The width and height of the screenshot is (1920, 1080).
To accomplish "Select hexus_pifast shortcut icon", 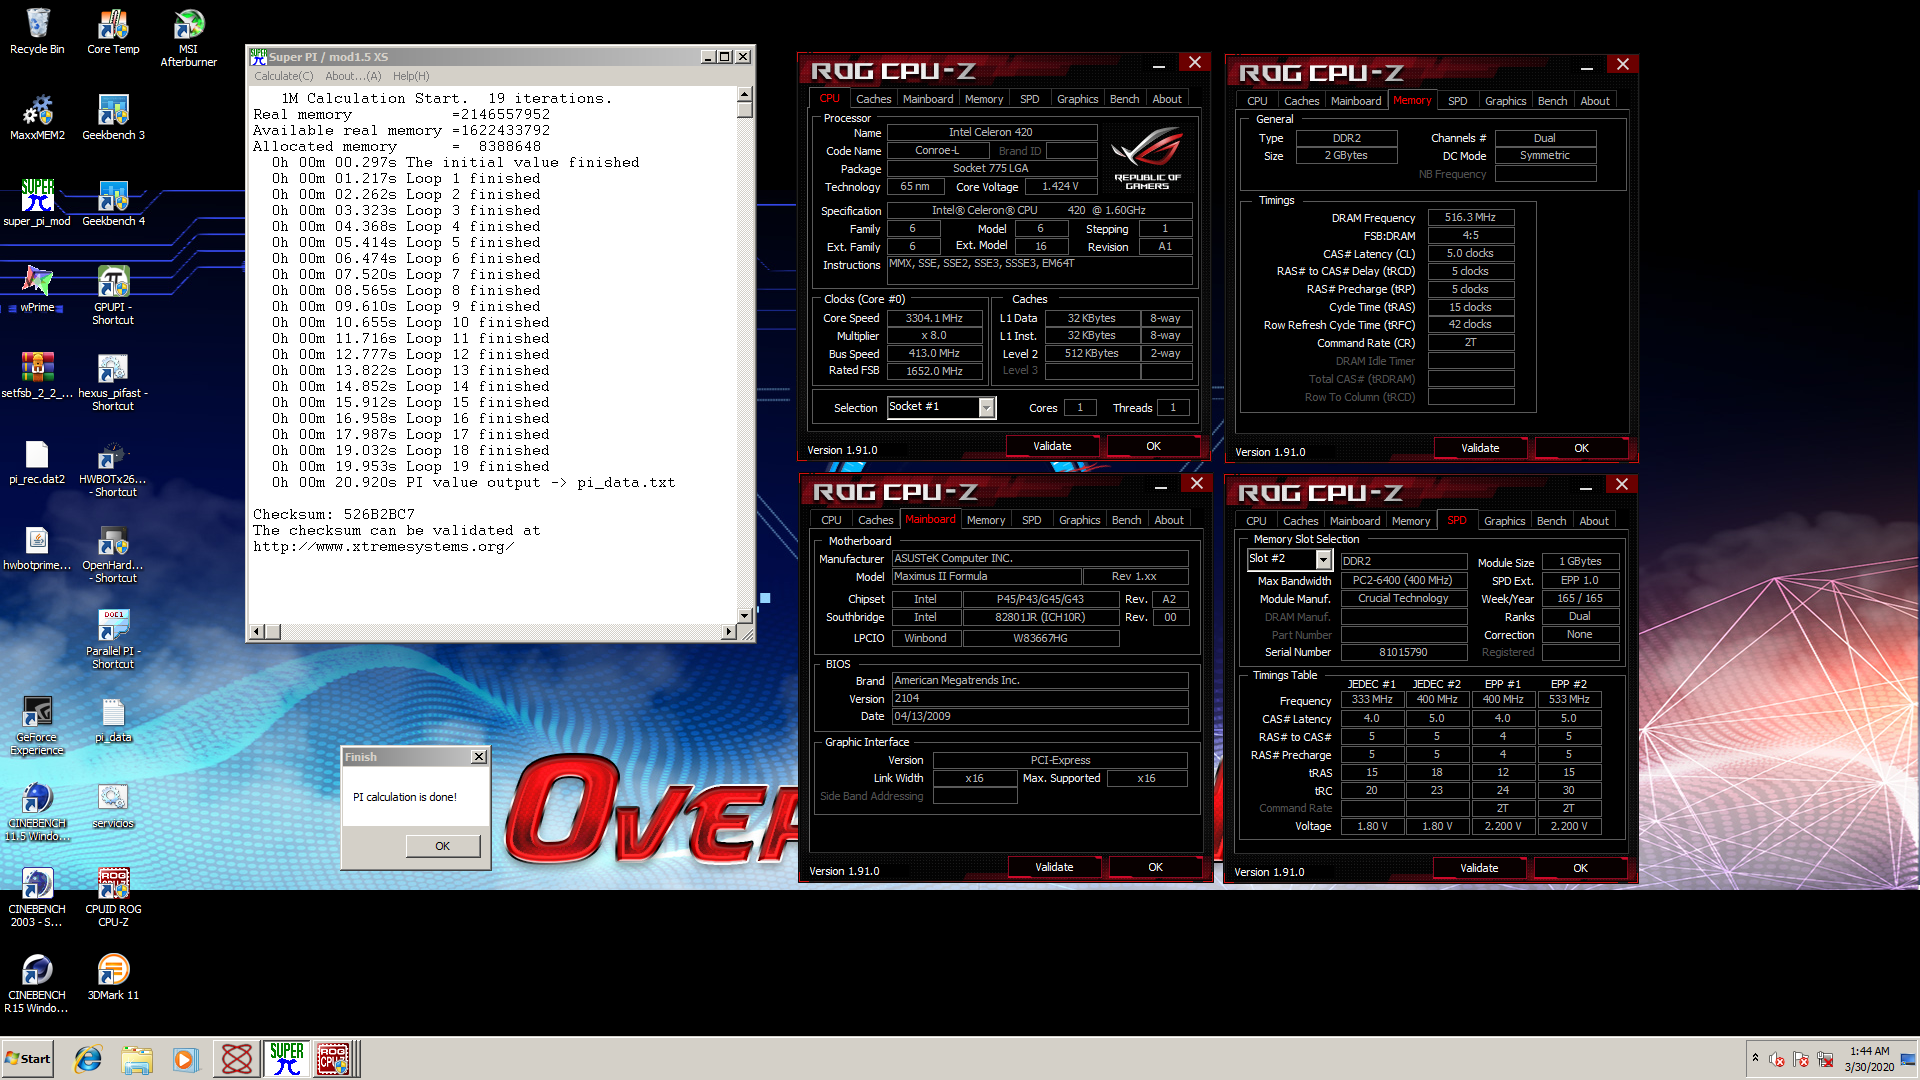I will point(113,382).
